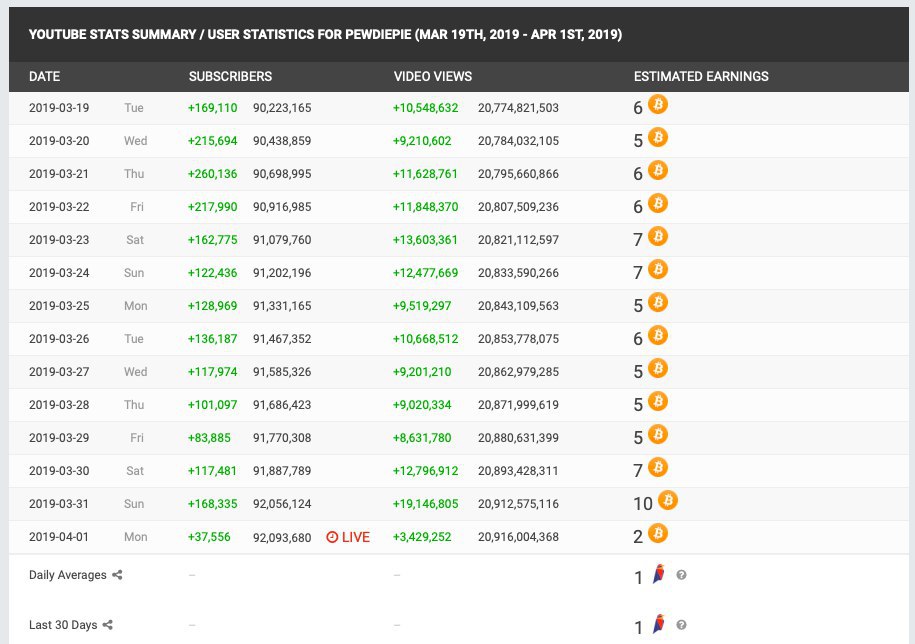Click the Bitcoin icon in the 2019-03-23 row
Screen dimensions: 915x644
tap(658, 236)
